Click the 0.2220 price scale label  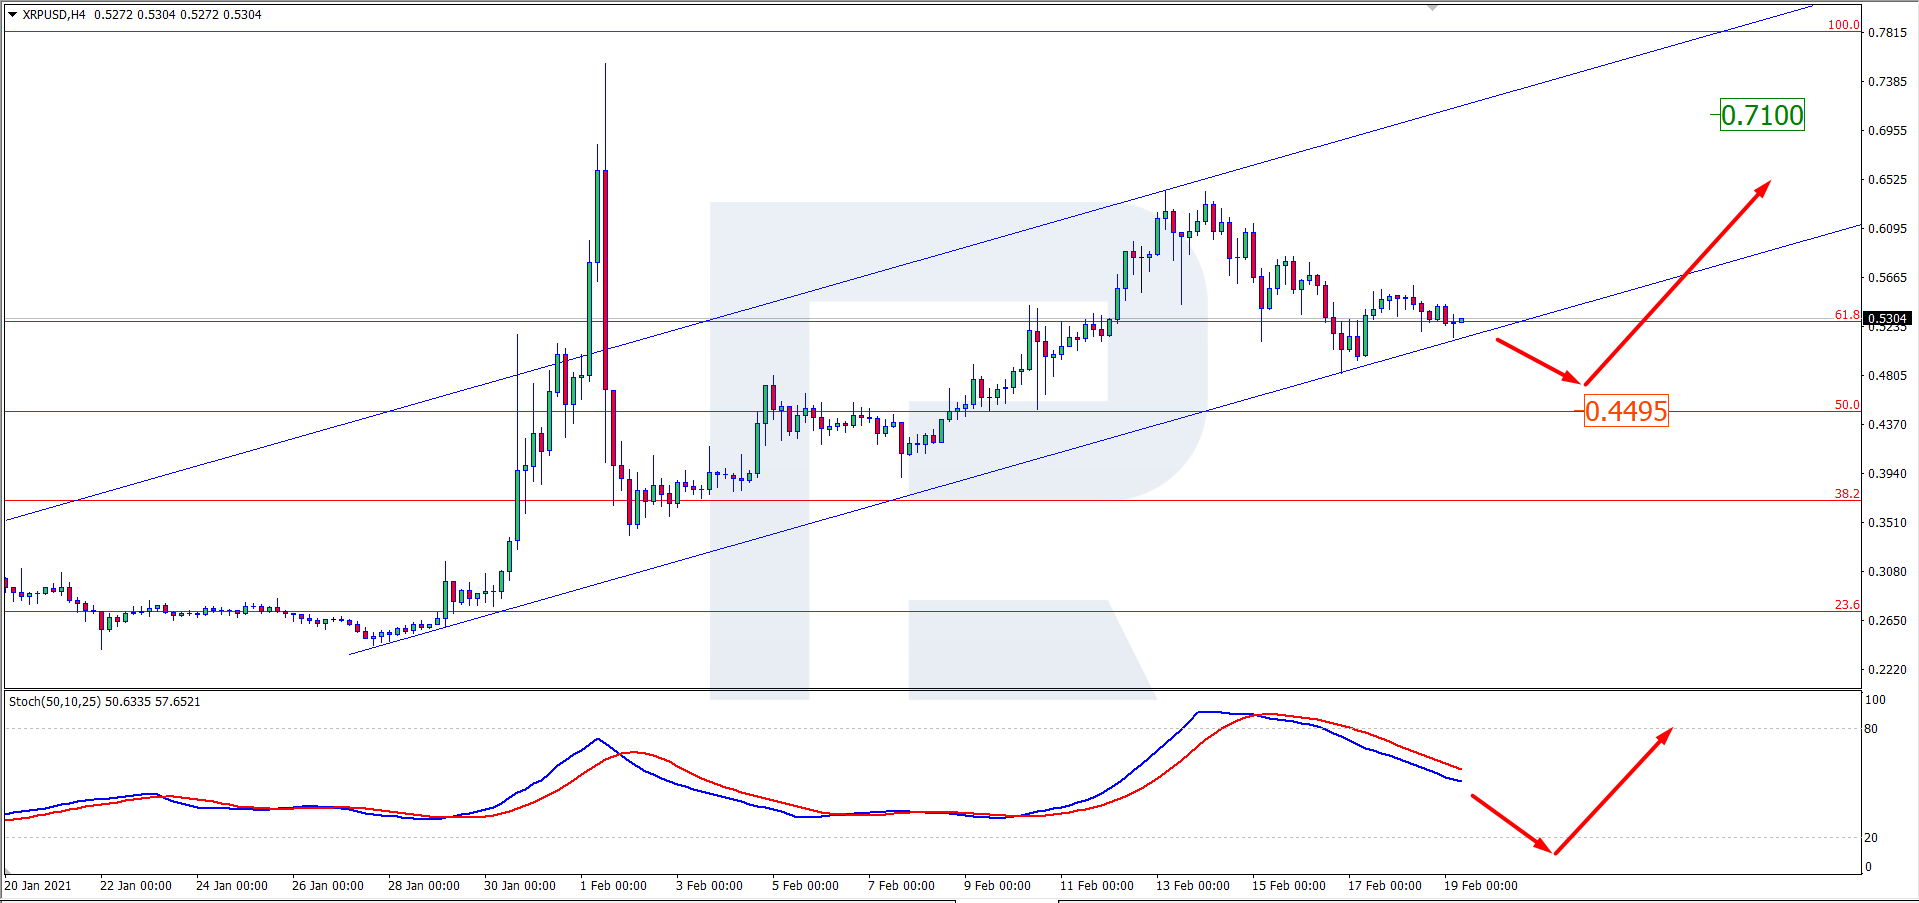tap(1887, 670)
